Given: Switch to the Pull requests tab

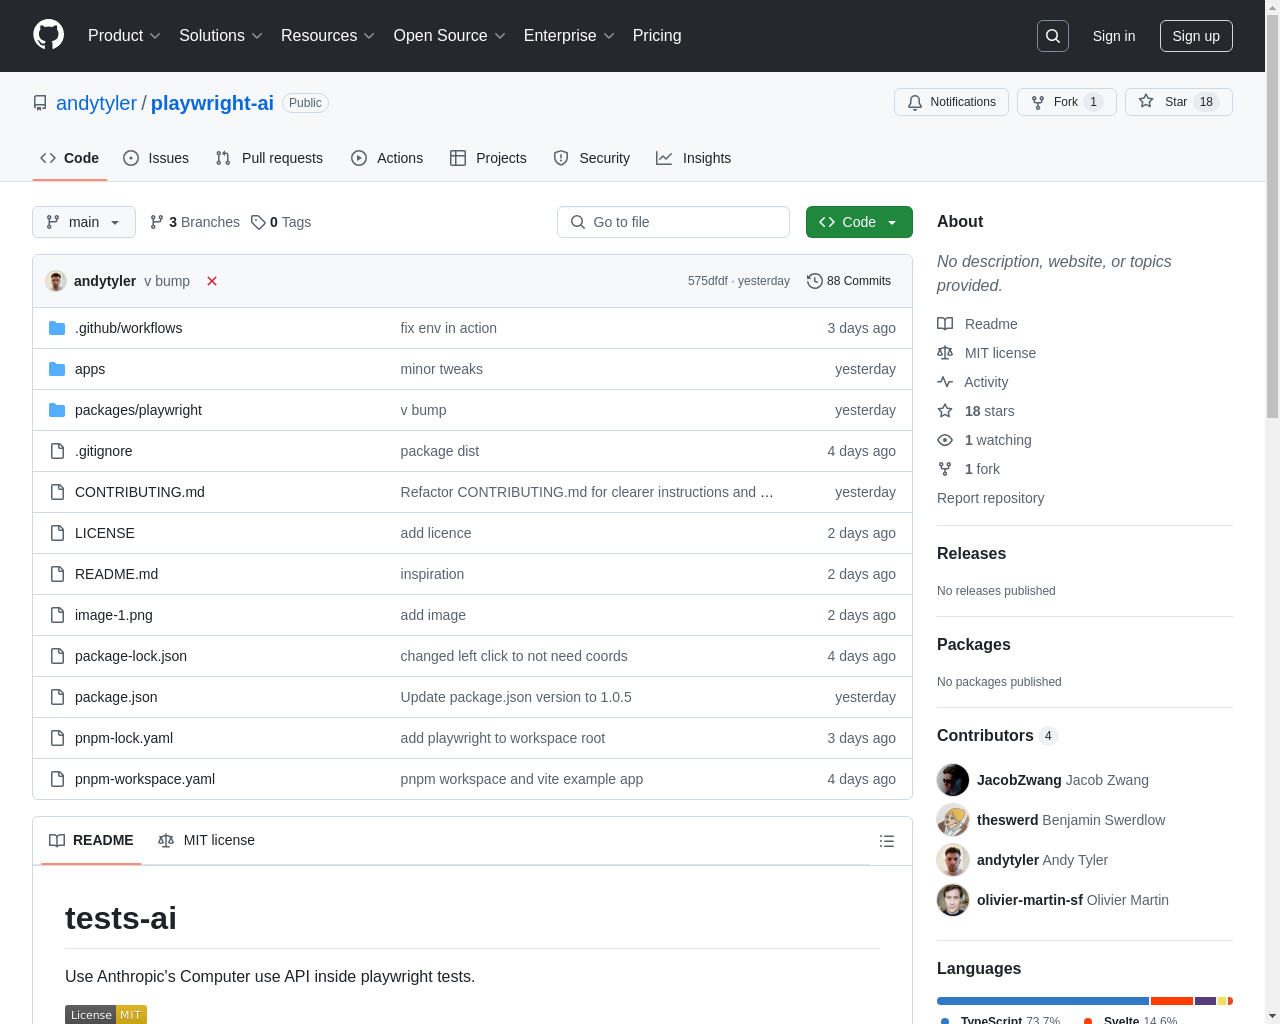Looking at the screenshot, I should pos(269,158).
